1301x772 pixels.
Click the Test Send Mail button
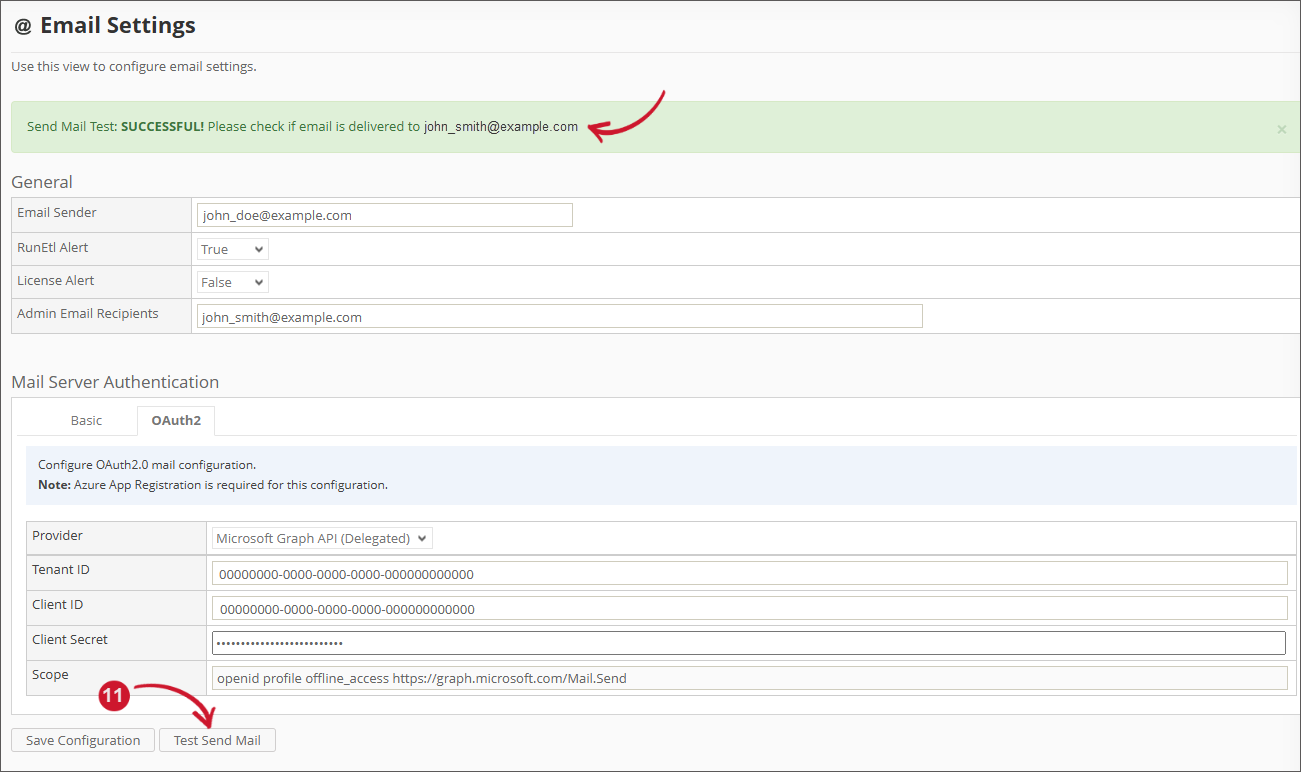coord(217,739)
